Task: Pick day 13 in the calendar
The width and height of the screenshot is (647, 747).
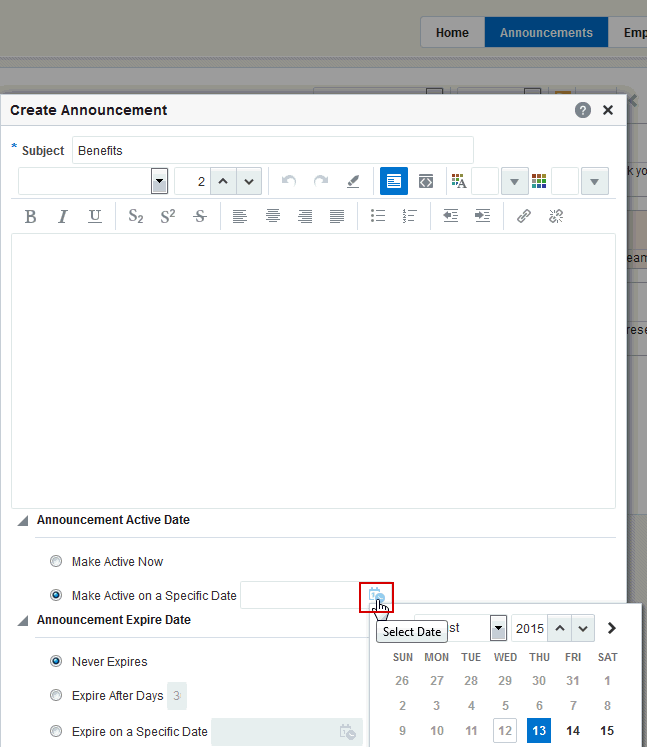Action: point(539,730)
